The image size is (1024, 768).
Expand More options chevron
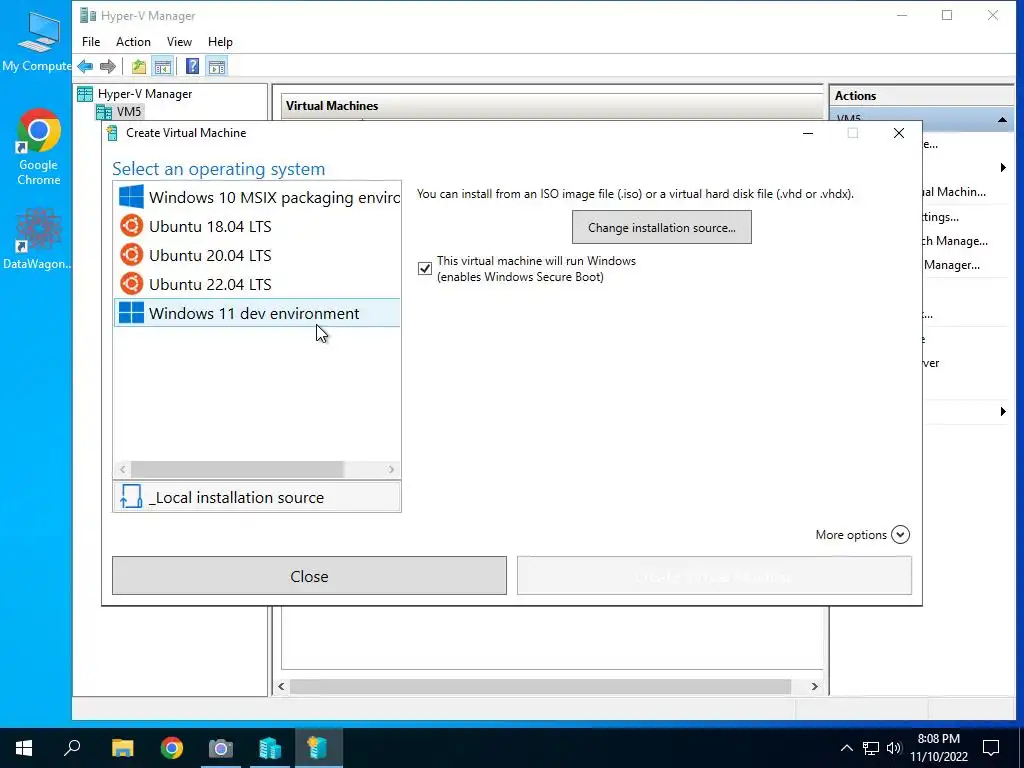(900, 534)
